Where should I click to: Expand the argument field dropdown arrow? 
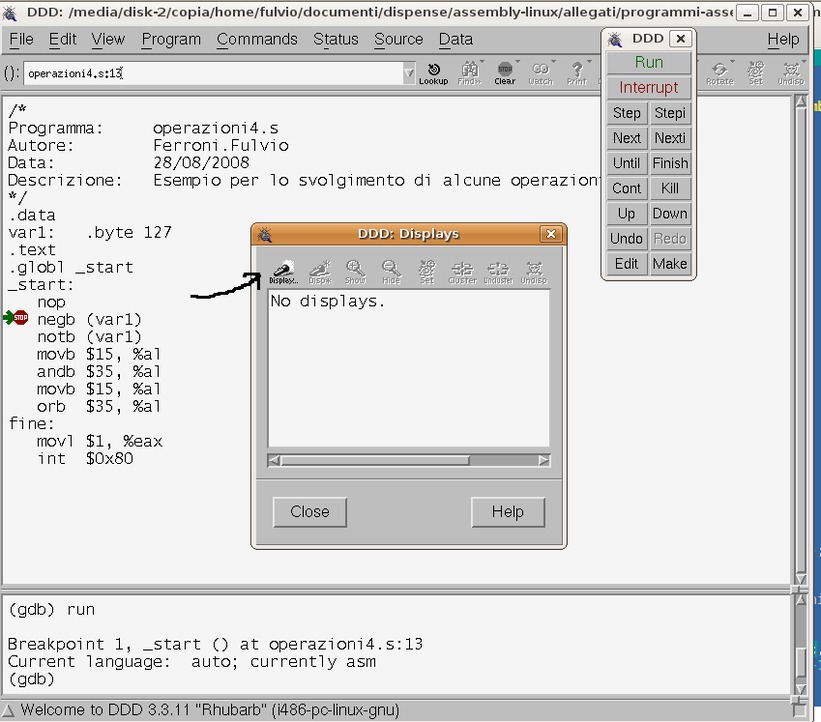(x=408, y=74)
